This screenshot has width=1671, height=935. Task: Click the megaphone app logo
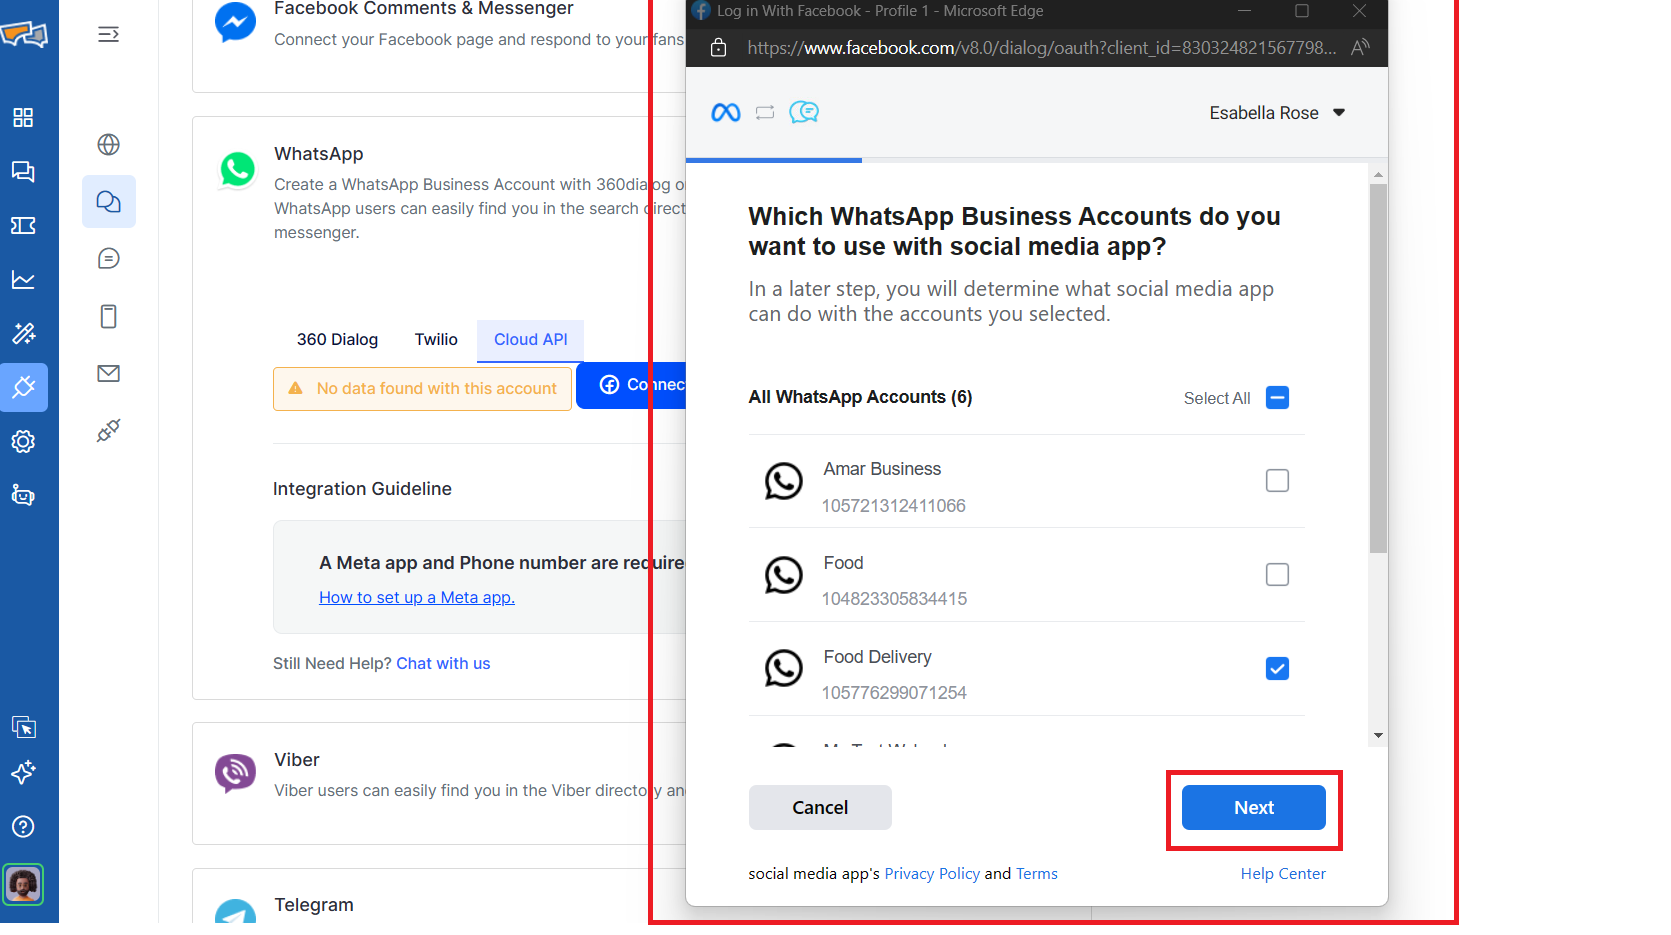tap(24, 35)
